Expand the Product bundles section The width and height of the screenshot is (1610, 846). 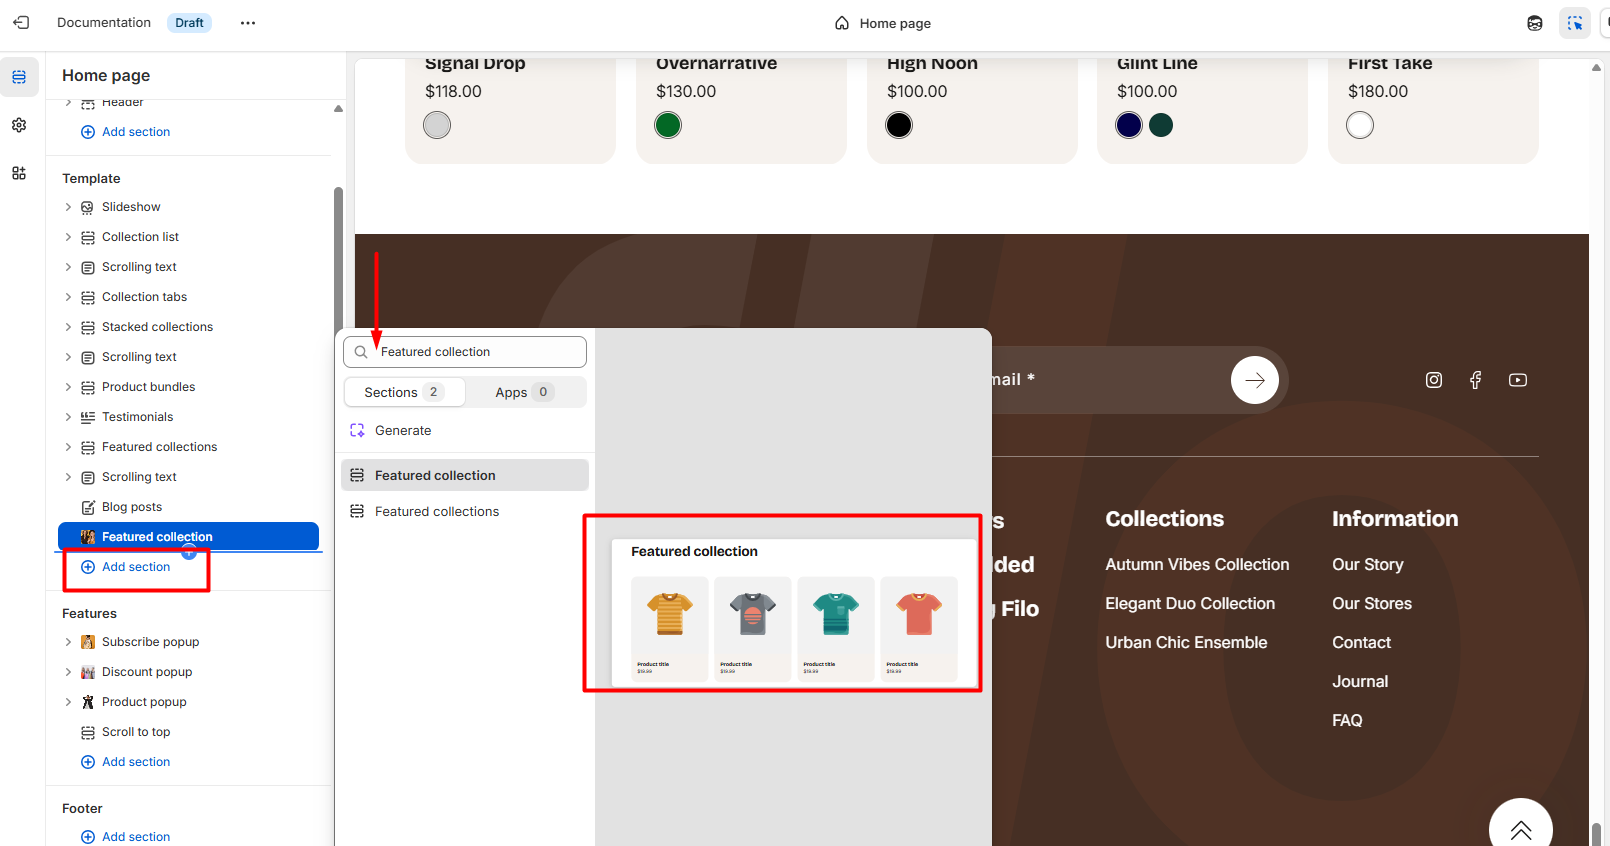[x=68, y=387]
